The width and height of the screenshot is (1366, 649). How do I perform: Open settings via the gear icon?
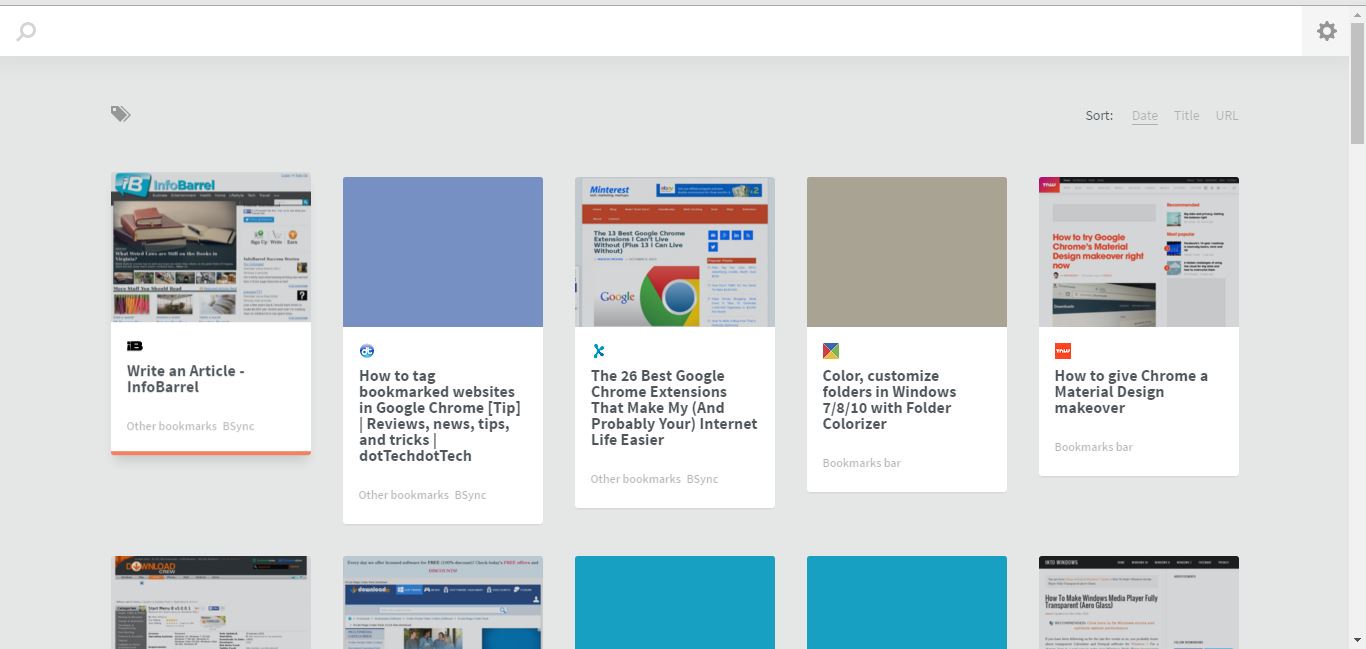pyautogui.click(x=1326, y=32)
